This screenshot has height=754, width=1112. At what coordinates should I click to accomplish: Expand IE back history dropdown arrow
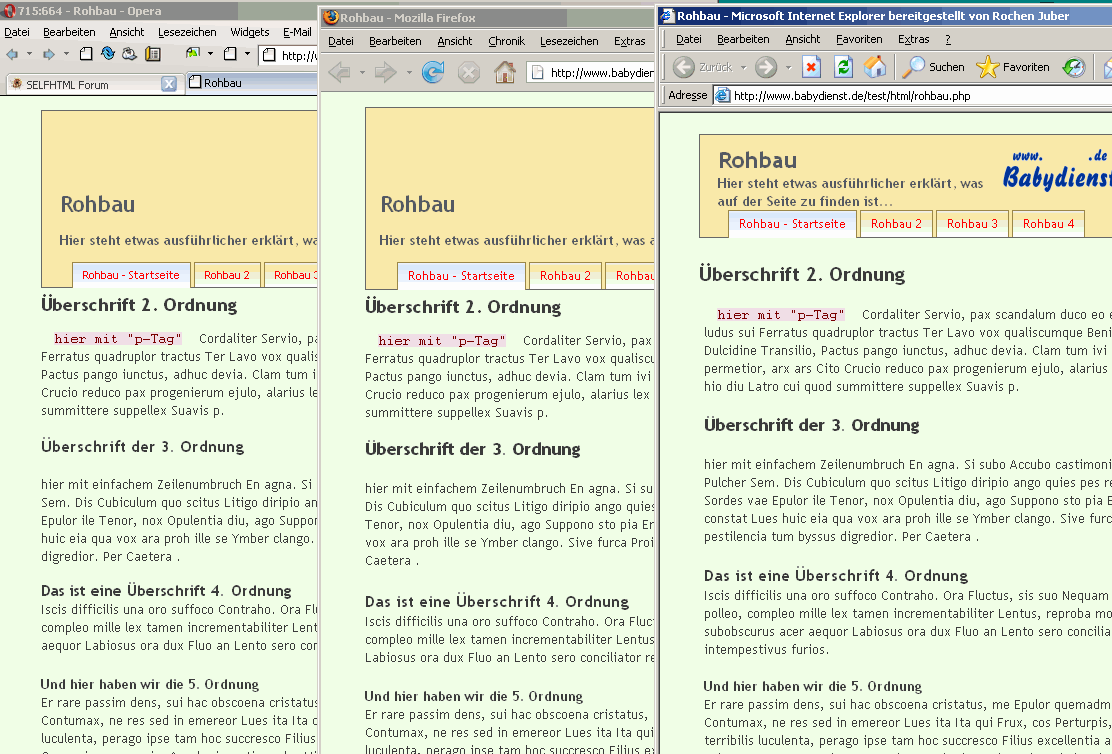coord(743,67)
